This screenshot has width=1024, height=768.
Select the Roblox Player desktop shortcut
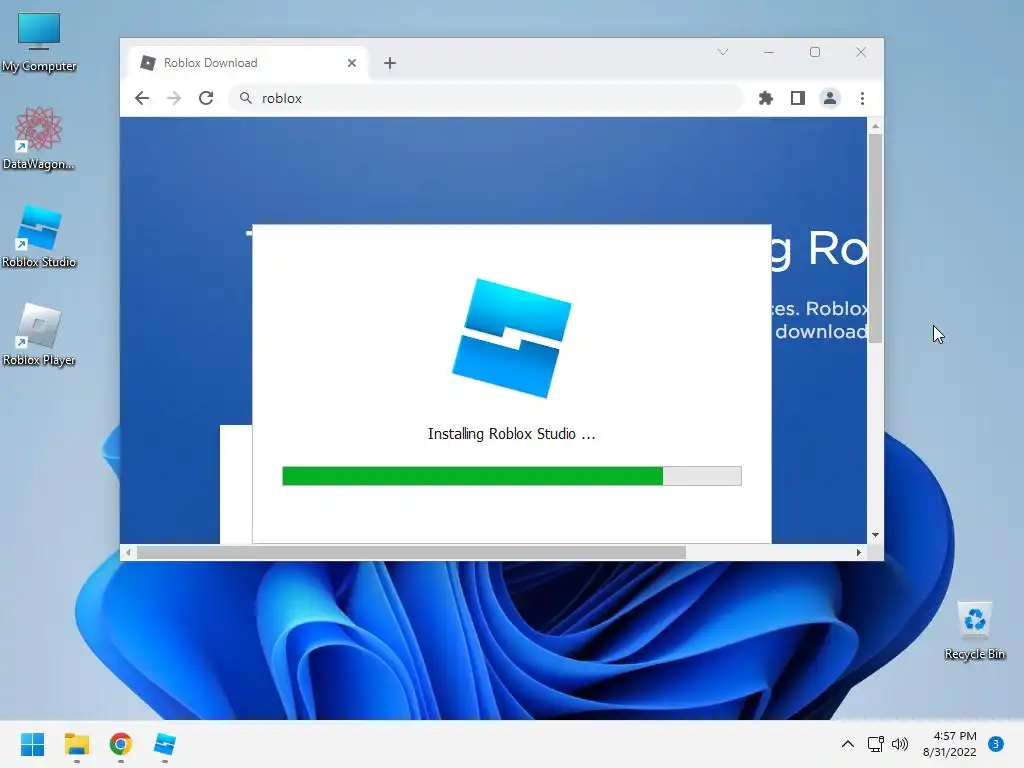coord(39,334)
